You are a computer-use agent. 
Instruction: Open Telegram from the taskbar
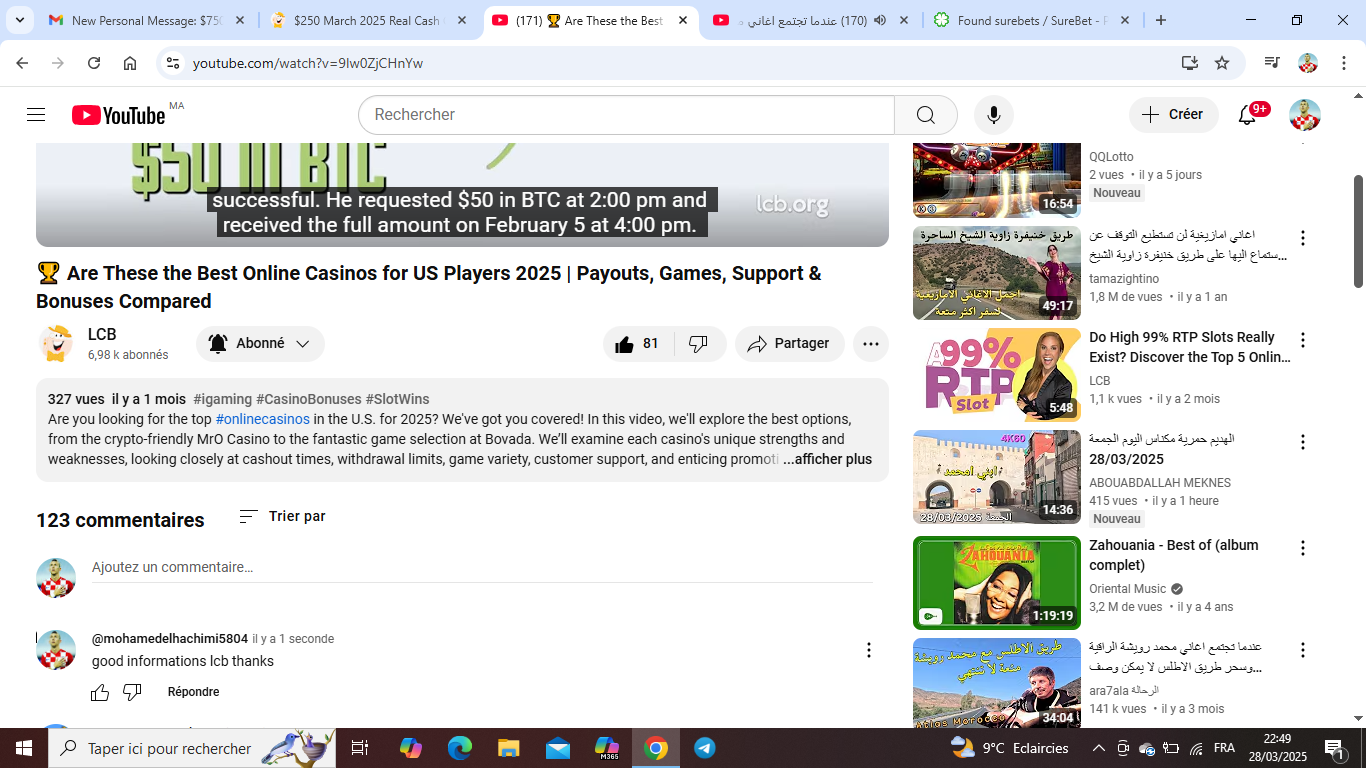coord(705,748)
